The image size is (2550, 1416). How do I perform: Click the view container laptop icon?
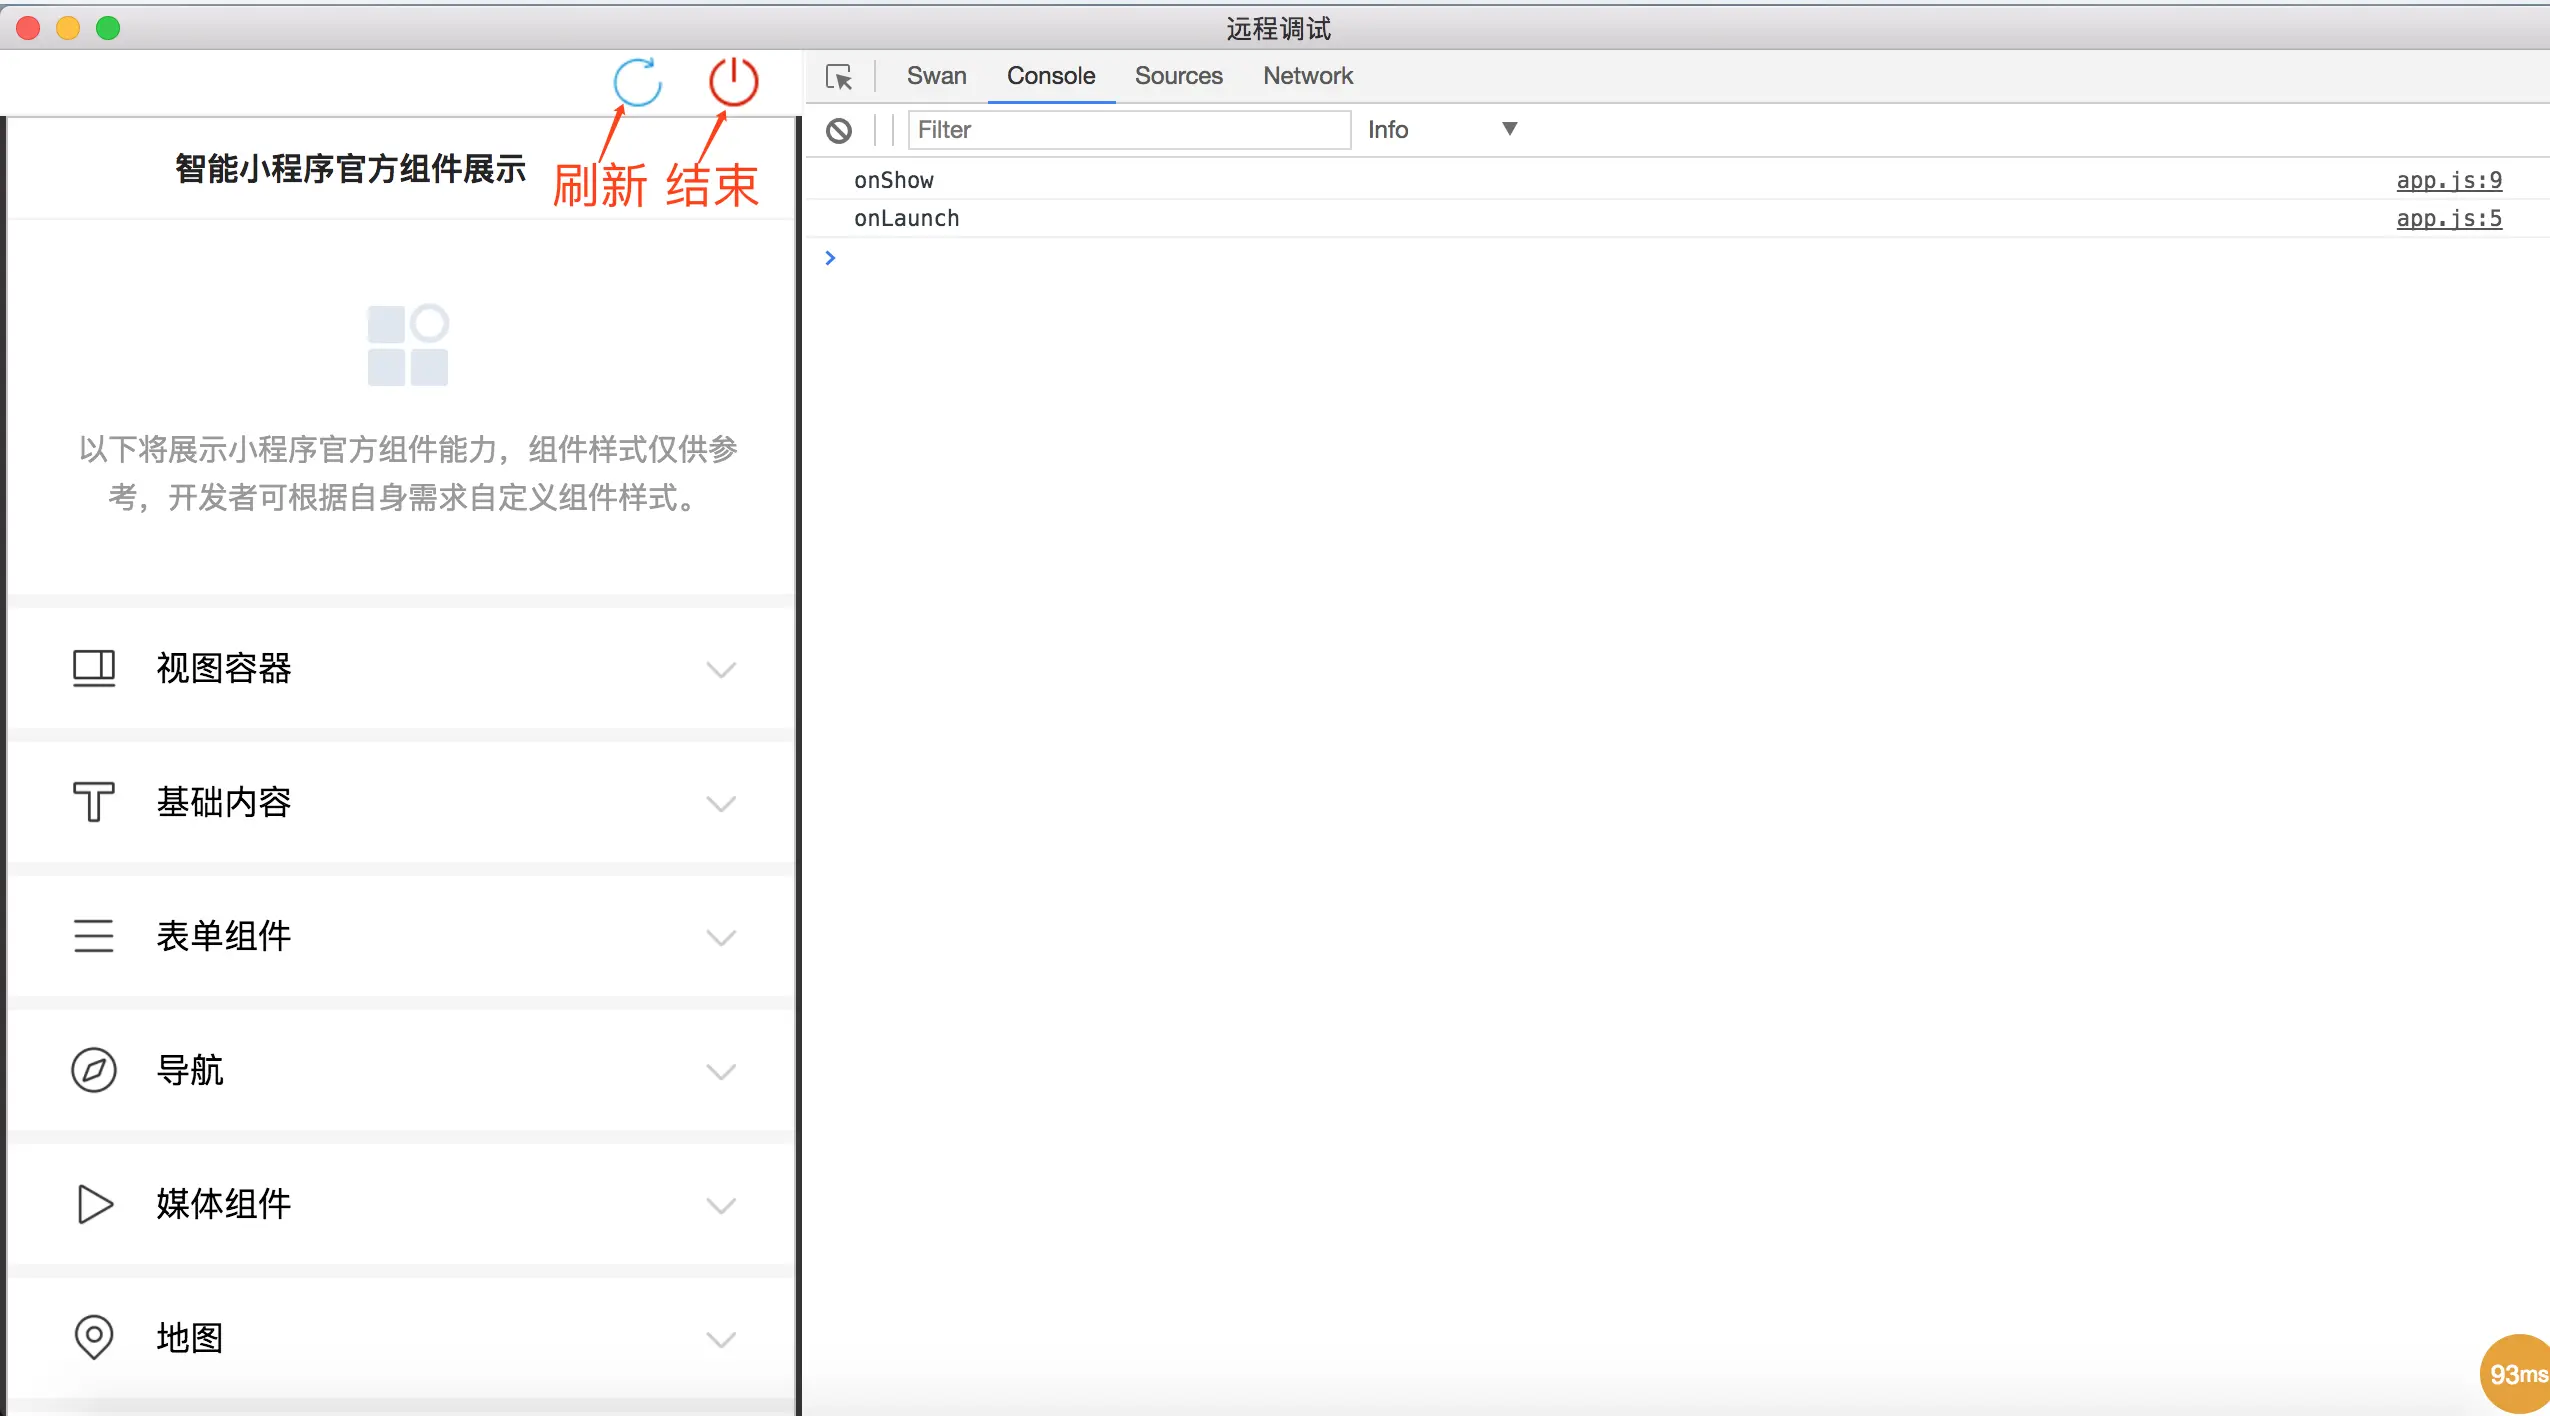tap(94, 668)
